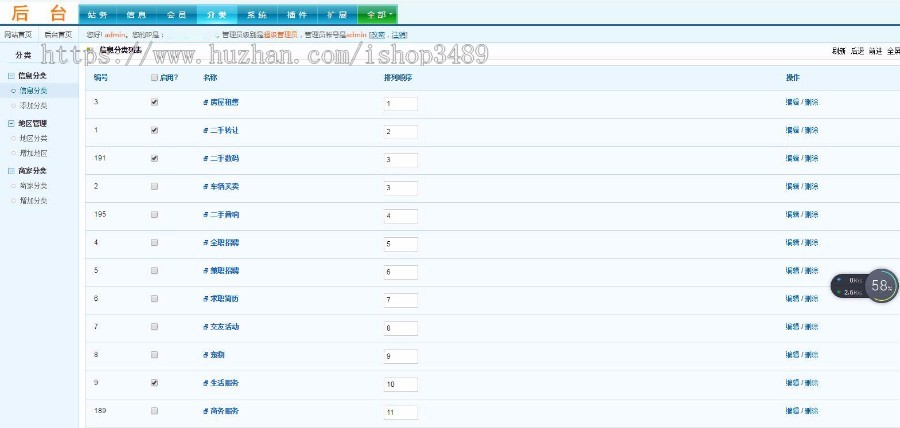Toggle the 启用 select-all checkbox in header
The width and height of the screenshot is (900, 428).
point(154,77)
